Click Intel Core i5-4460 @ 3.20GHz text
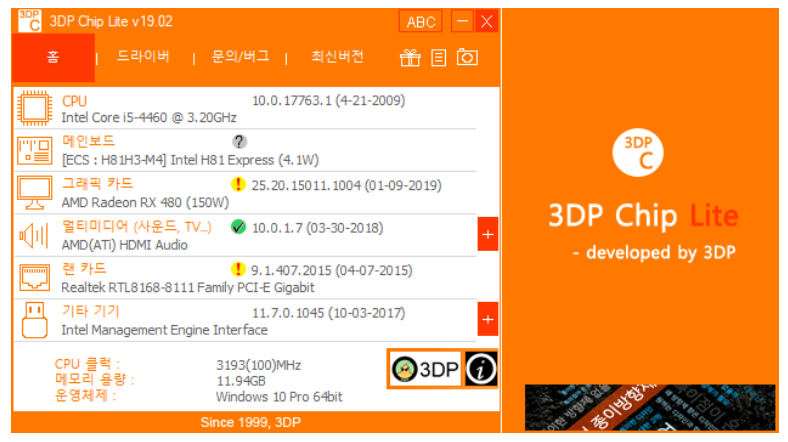The height and width of the screenshot is (442, 788). [x=149, y=118]
